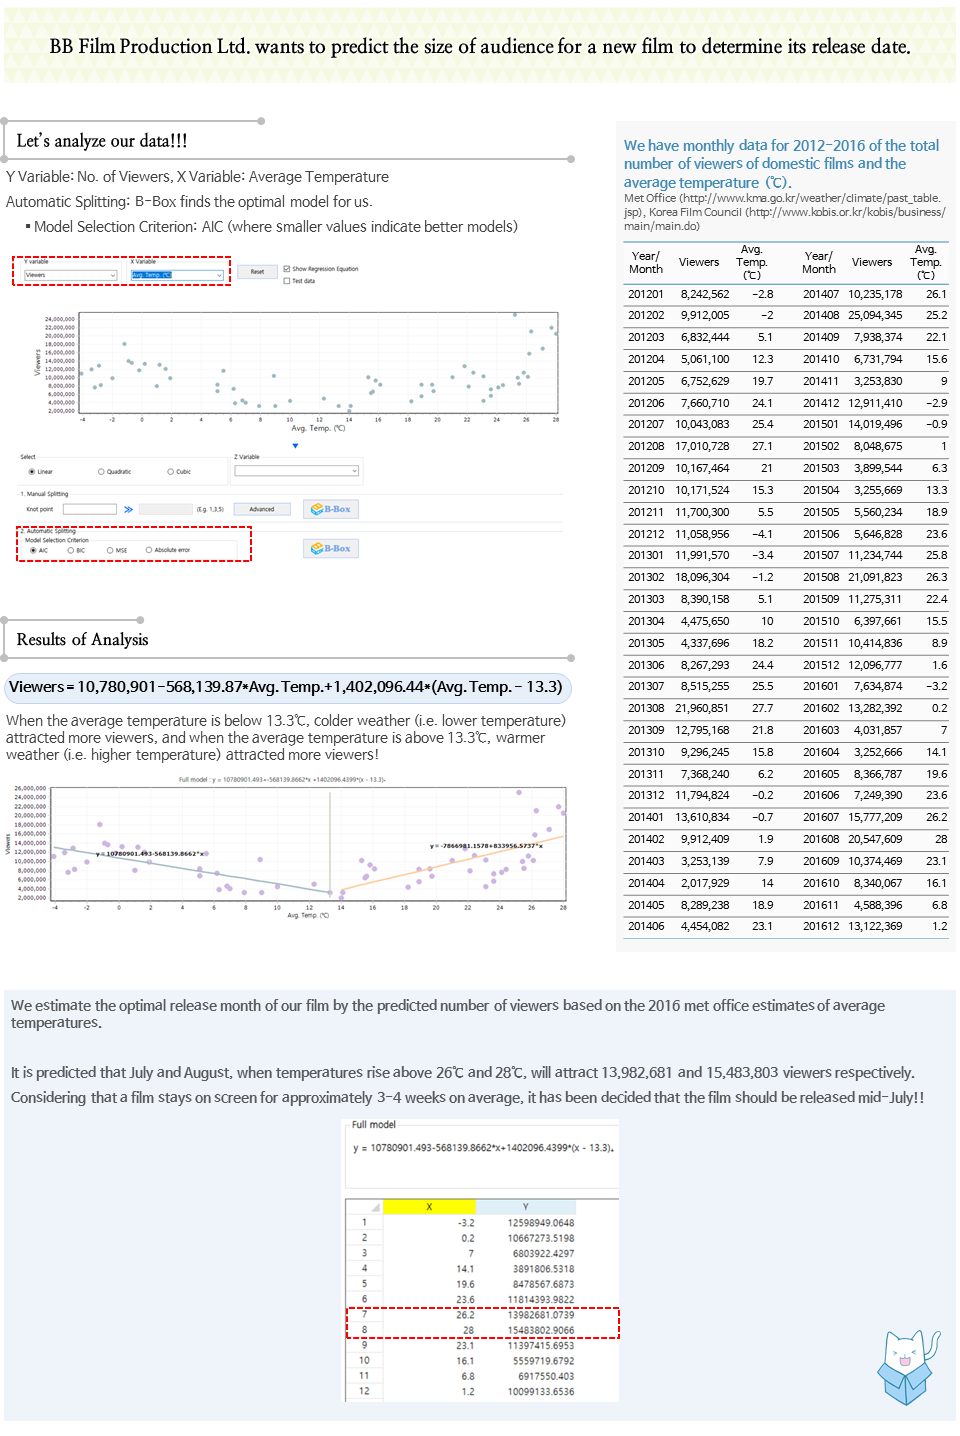Click viewers value 25,094,345 in table

pyautogui.click(x=875, y=315)
